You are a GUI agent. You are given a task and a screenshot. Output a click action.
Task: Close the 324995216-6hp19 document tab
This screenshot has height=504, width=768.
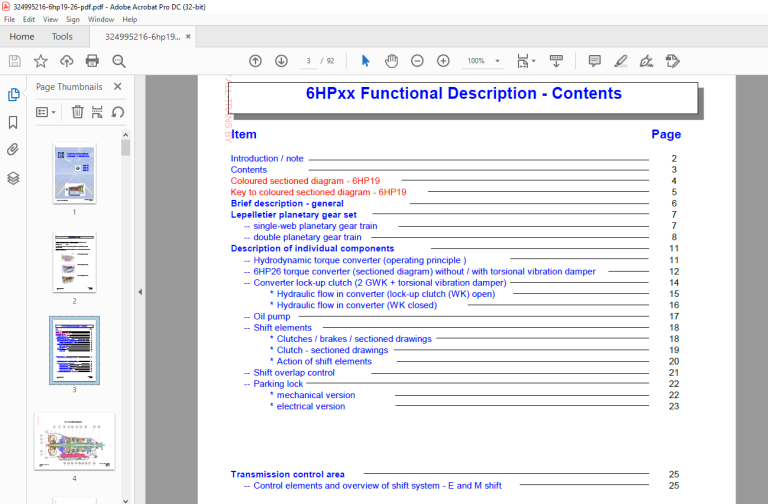click(188, 37)
